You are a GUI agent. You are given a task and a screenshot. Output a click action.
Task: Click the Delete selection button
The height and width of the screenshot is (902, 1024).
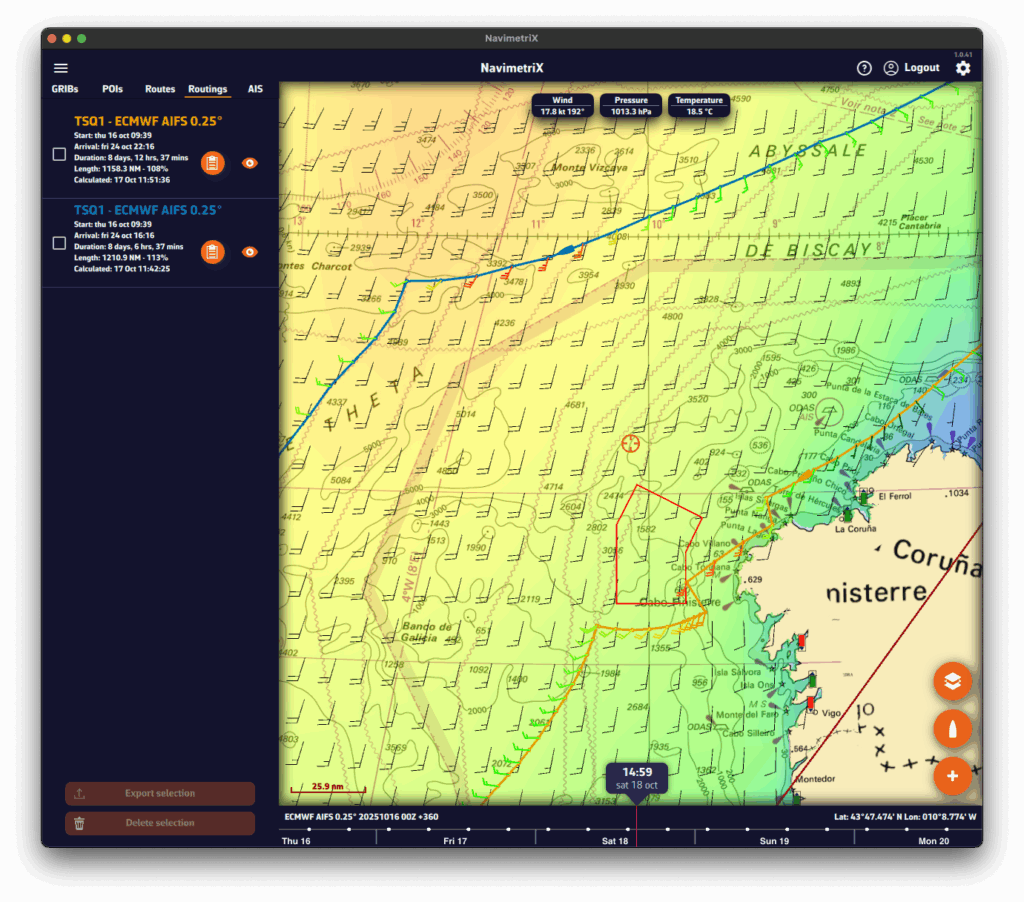(x=160, y=823)
